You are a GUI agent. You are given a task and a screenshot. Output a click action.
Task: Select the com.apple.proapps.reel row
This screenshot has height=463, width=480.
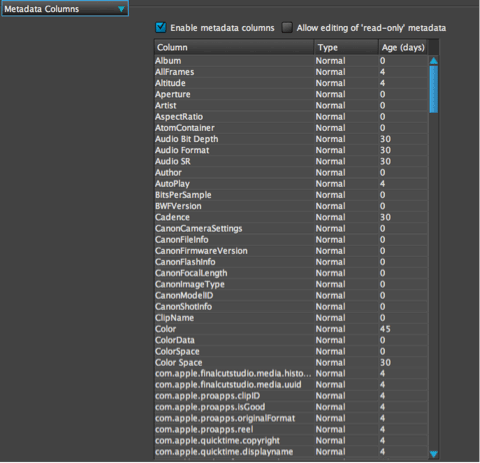291,429
